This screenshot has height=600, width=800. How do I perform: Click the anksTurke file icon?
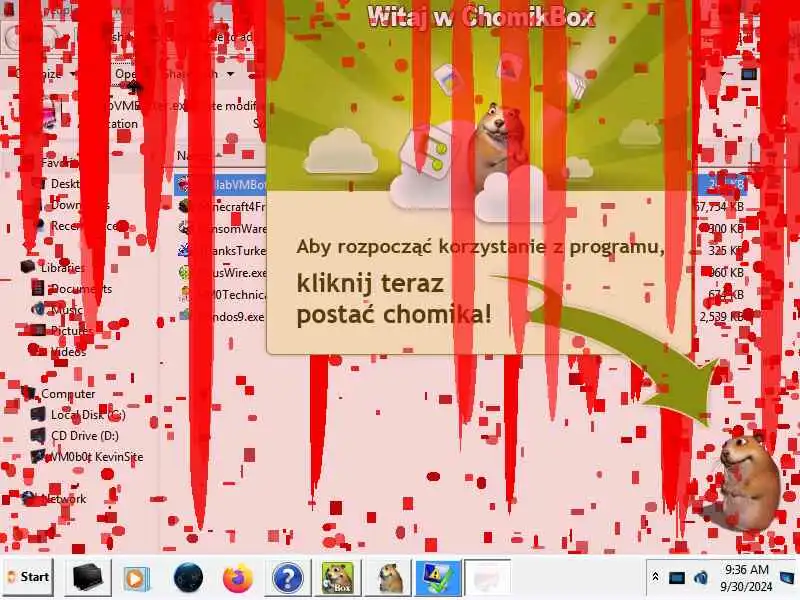click(184, 250)
